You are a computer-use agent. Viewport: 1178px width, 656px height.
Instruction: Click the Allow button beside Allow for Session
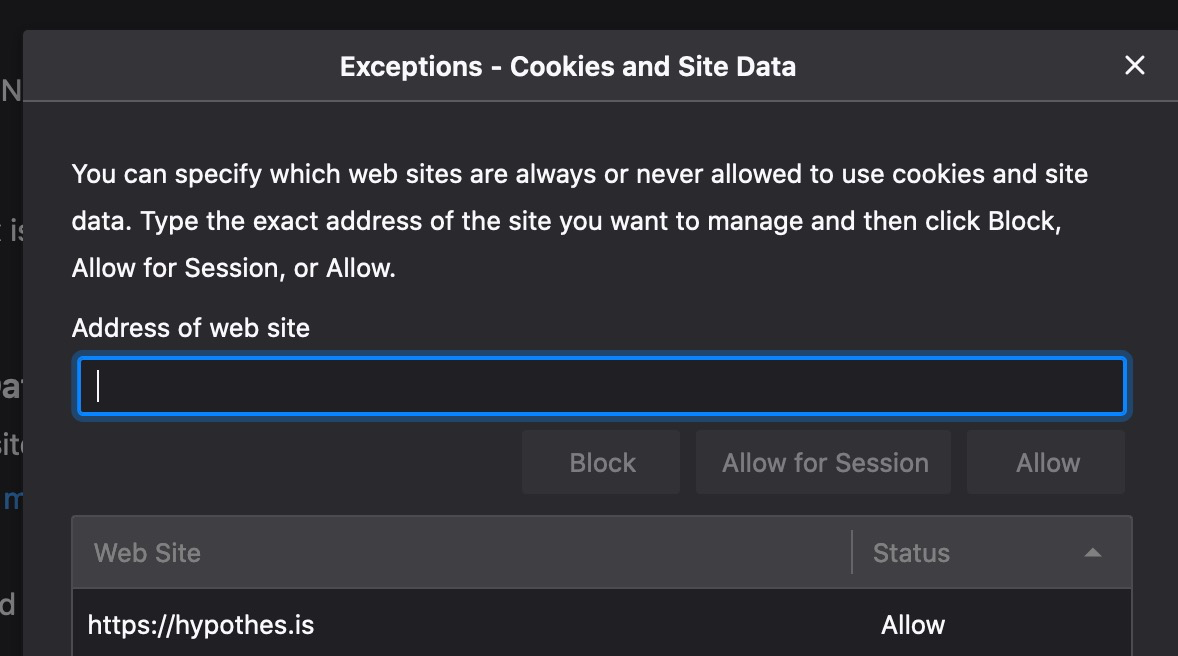point(1046,462)
